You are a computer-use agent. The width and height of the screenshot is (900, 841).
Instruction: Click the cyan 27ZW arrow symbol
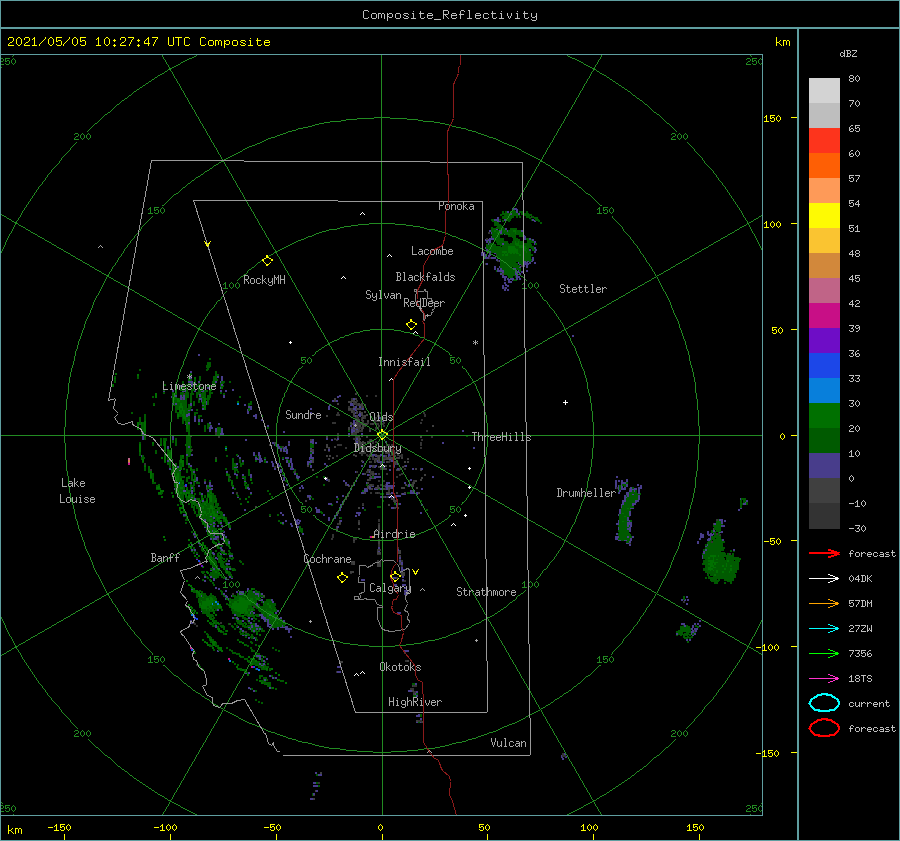pos(824,629)
